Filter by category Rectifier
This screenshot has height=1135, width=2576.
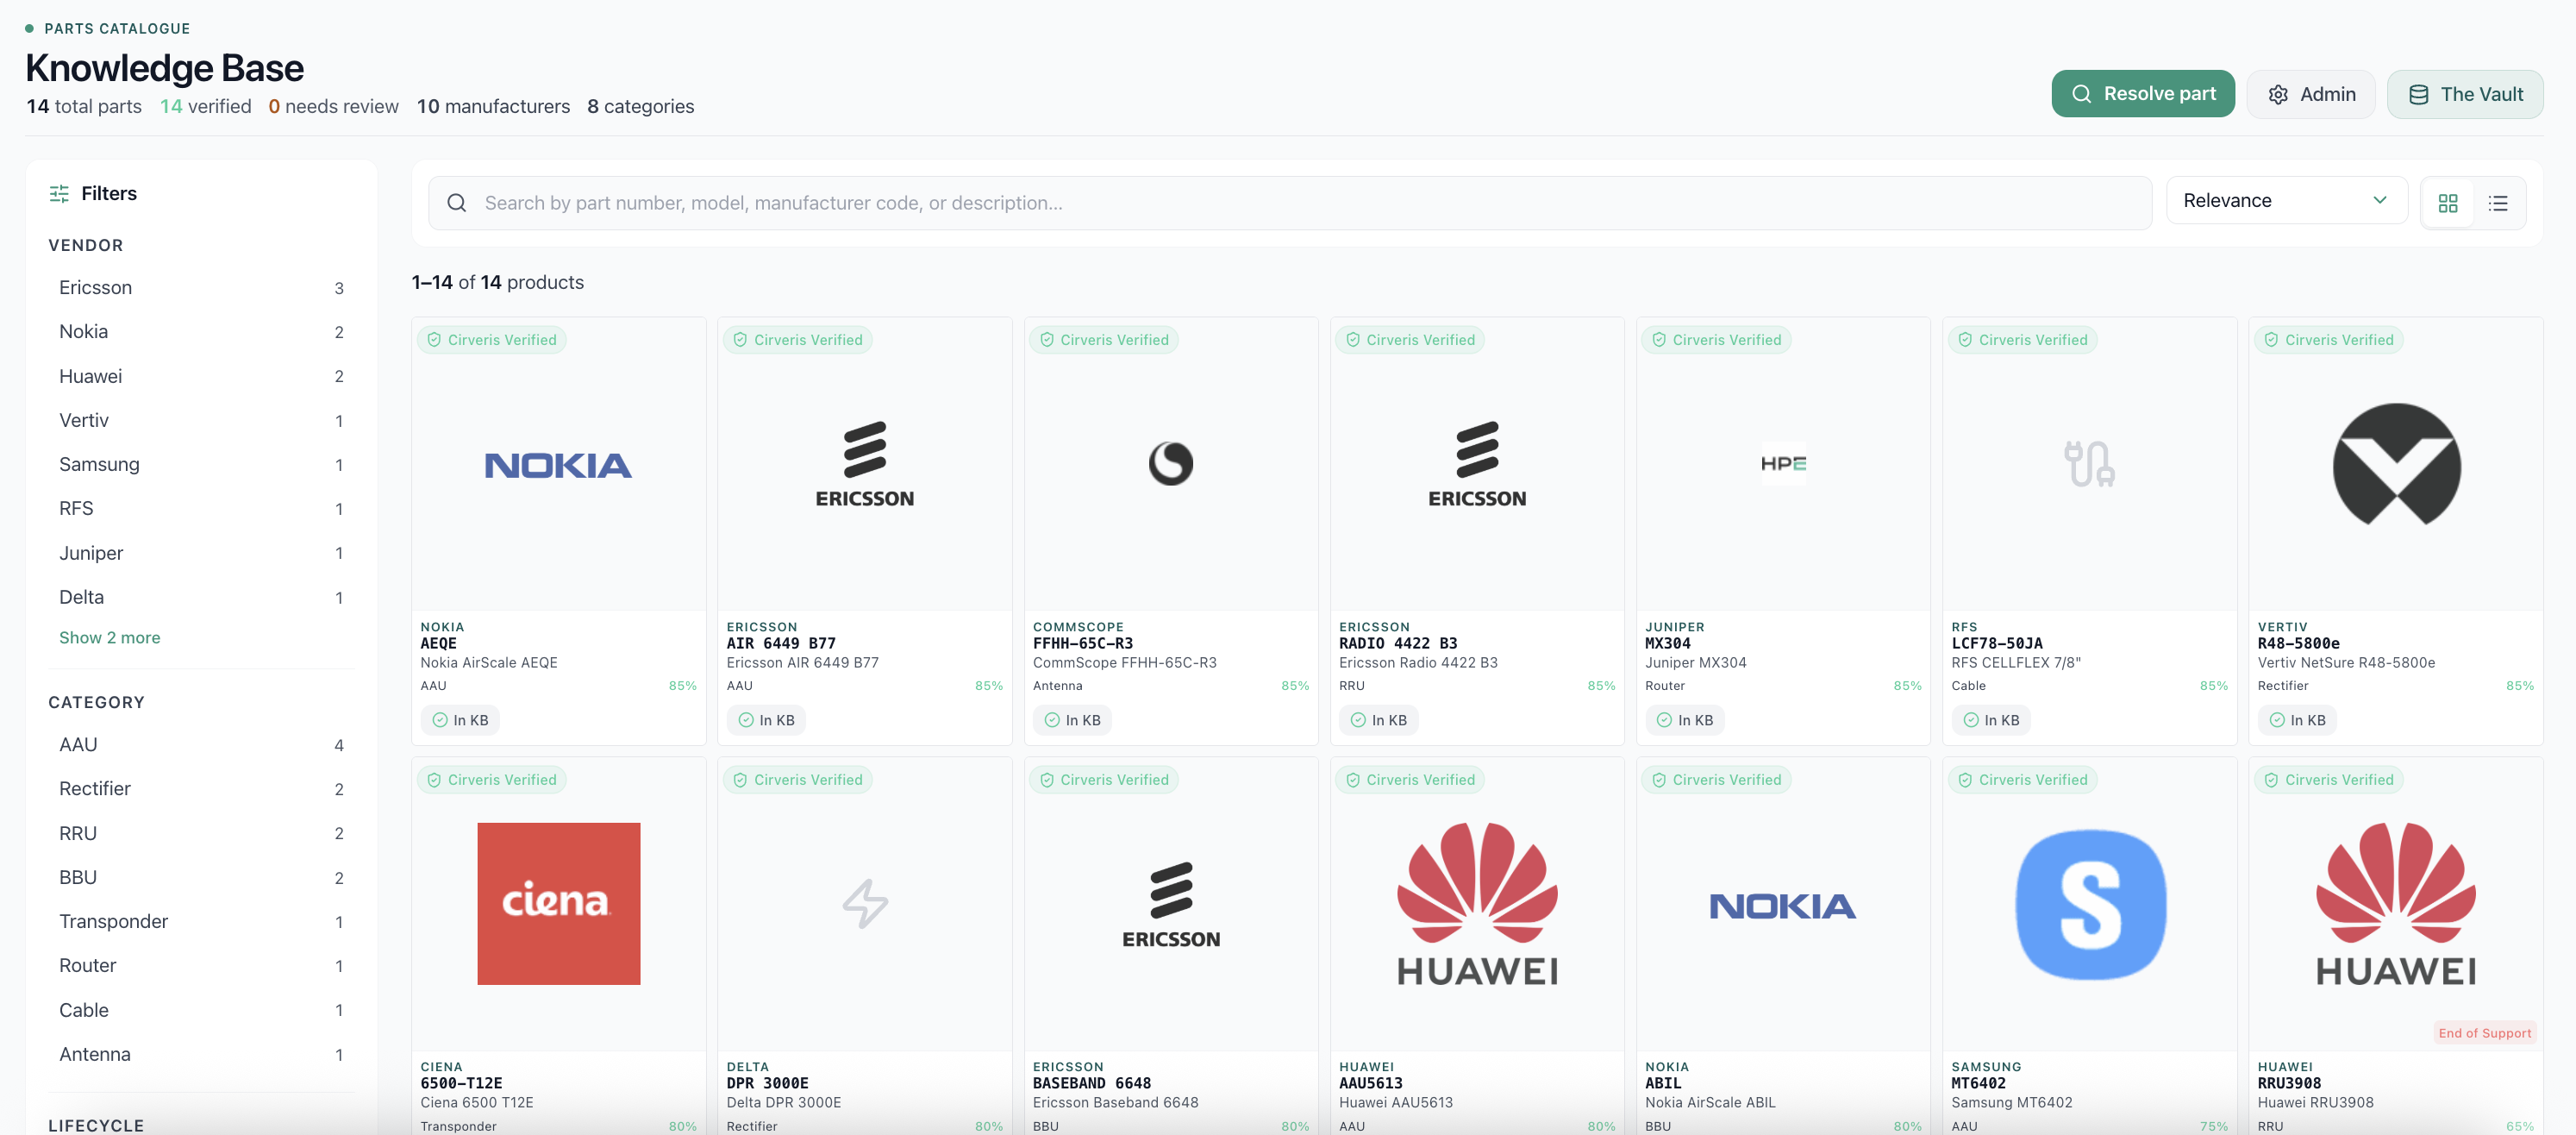click(201, 789)
